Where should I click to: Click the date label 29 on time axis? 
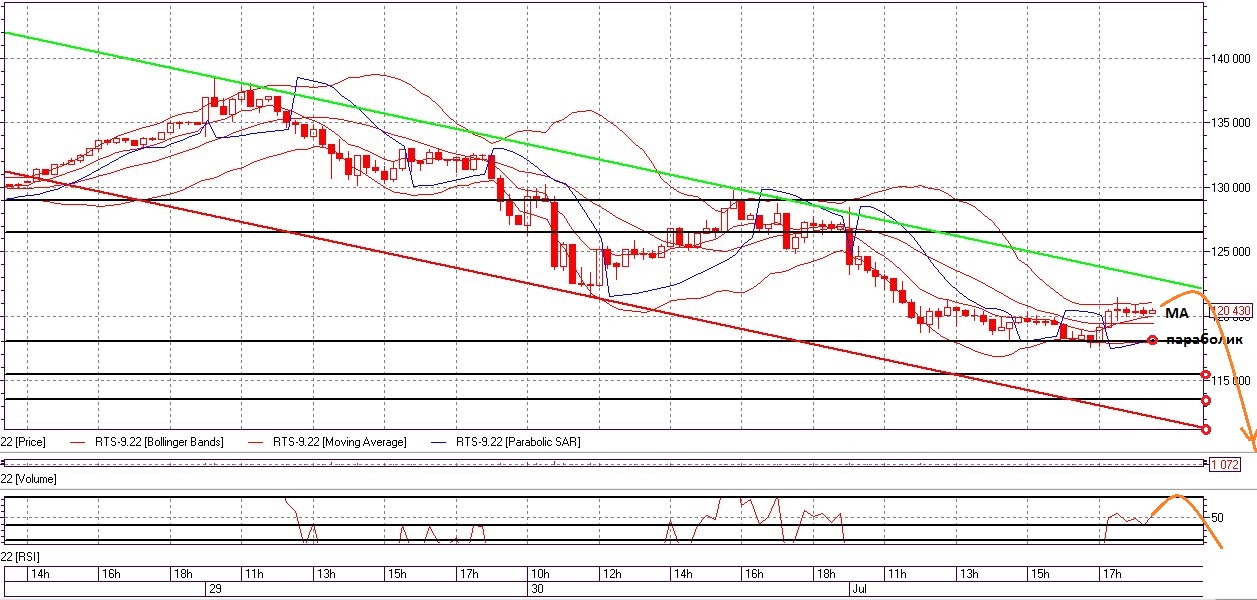coord(214,591)
